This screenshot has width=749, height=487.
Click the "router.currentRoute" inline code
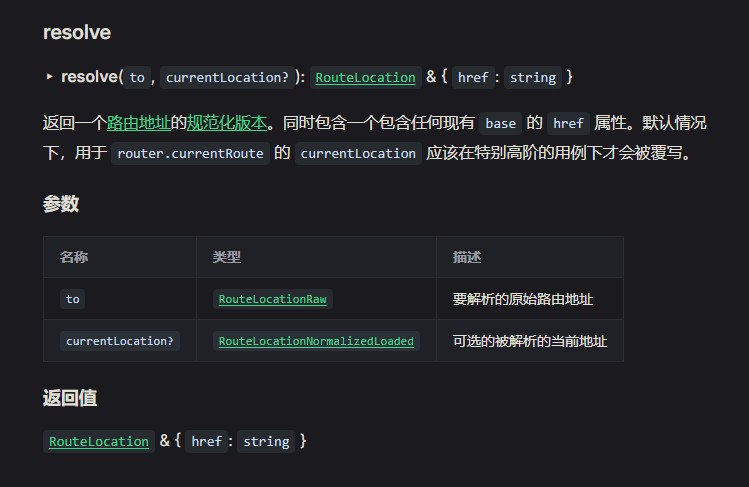click(x=190, y=153)
